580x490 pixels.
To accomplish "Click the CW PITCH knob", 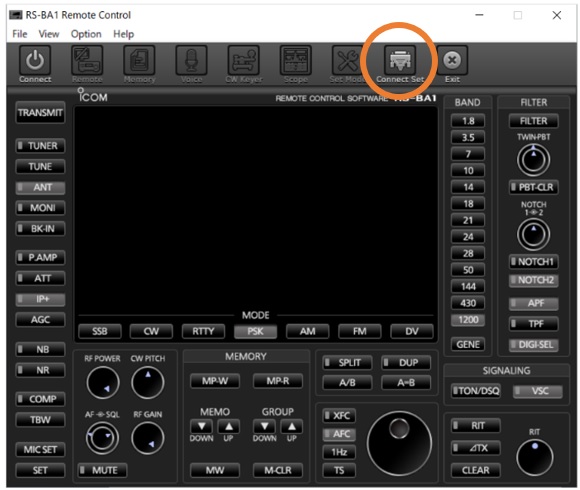I will pos(148,383).
